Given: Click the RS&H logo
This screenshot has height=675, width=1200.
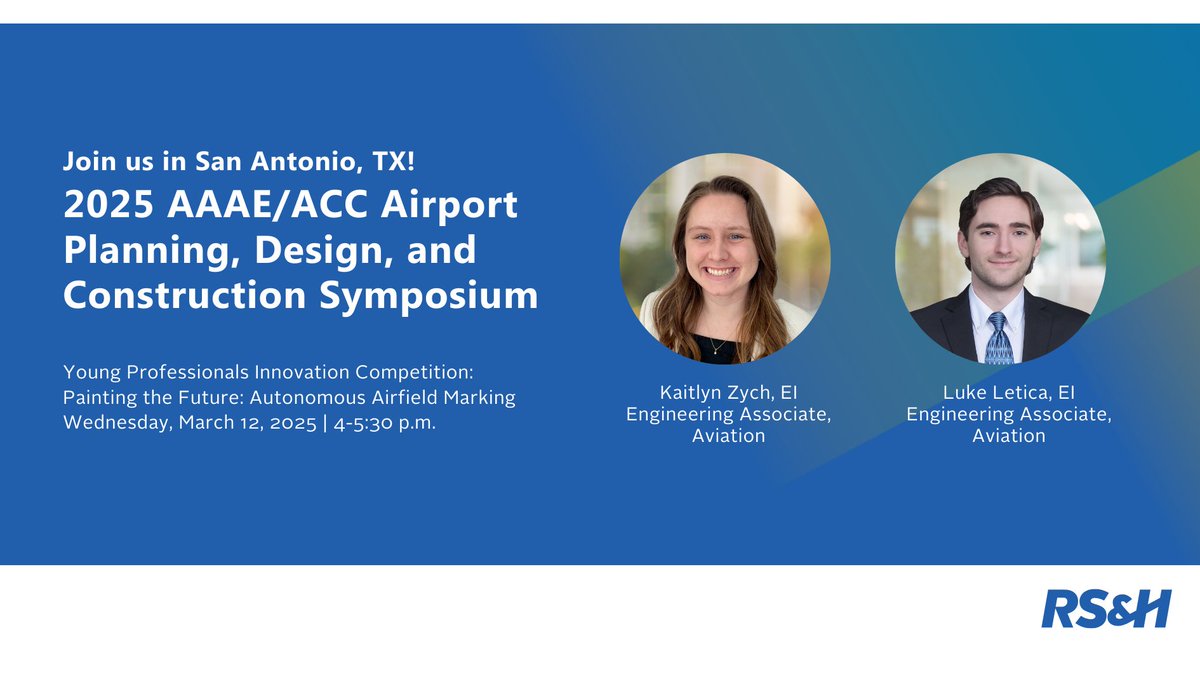Looking at the screenshot, I should click(1105, 609).
